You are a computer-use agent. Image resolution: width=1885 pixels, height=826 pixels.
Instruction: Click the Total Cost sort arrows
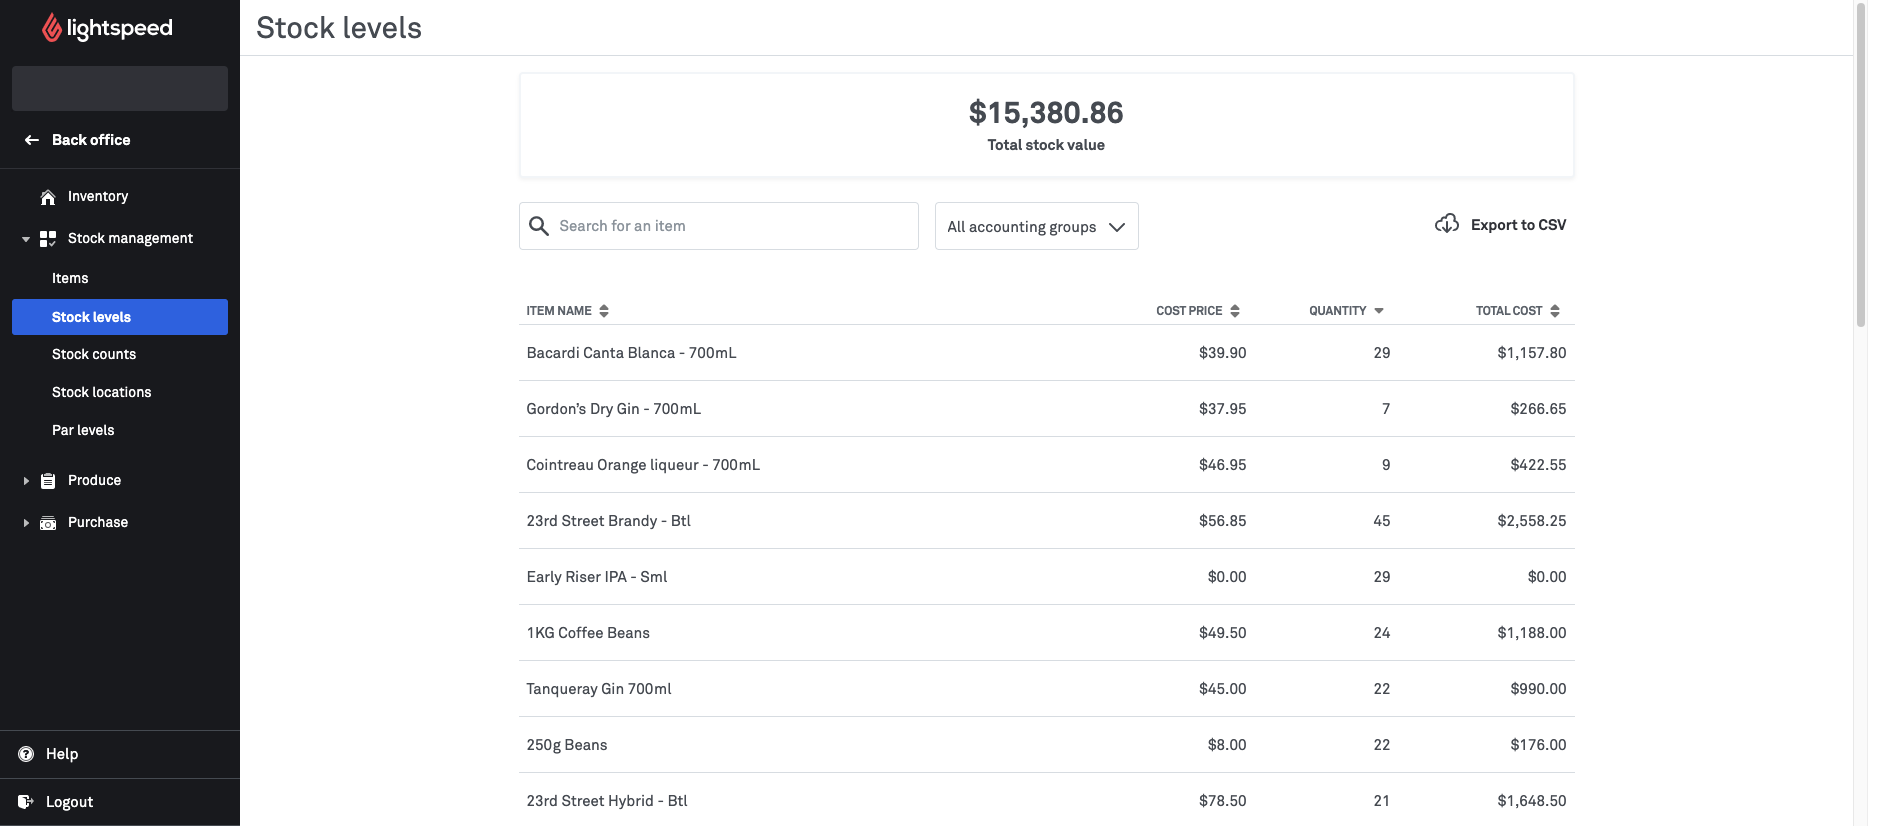pos(1555,311)
